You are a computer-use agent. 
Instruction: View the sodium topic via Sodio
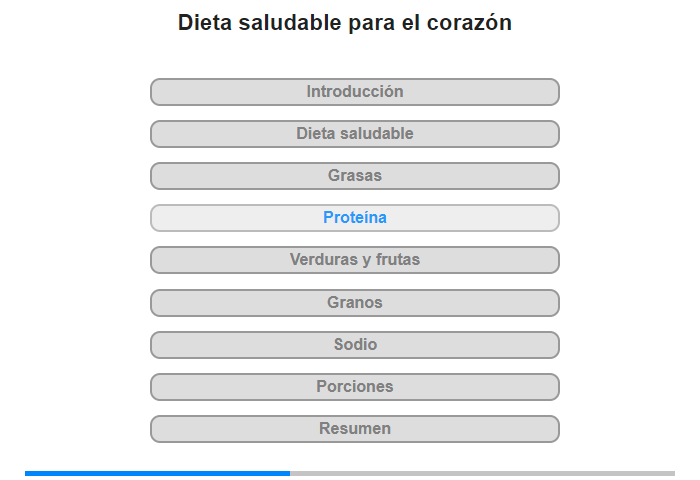[354, 345]
